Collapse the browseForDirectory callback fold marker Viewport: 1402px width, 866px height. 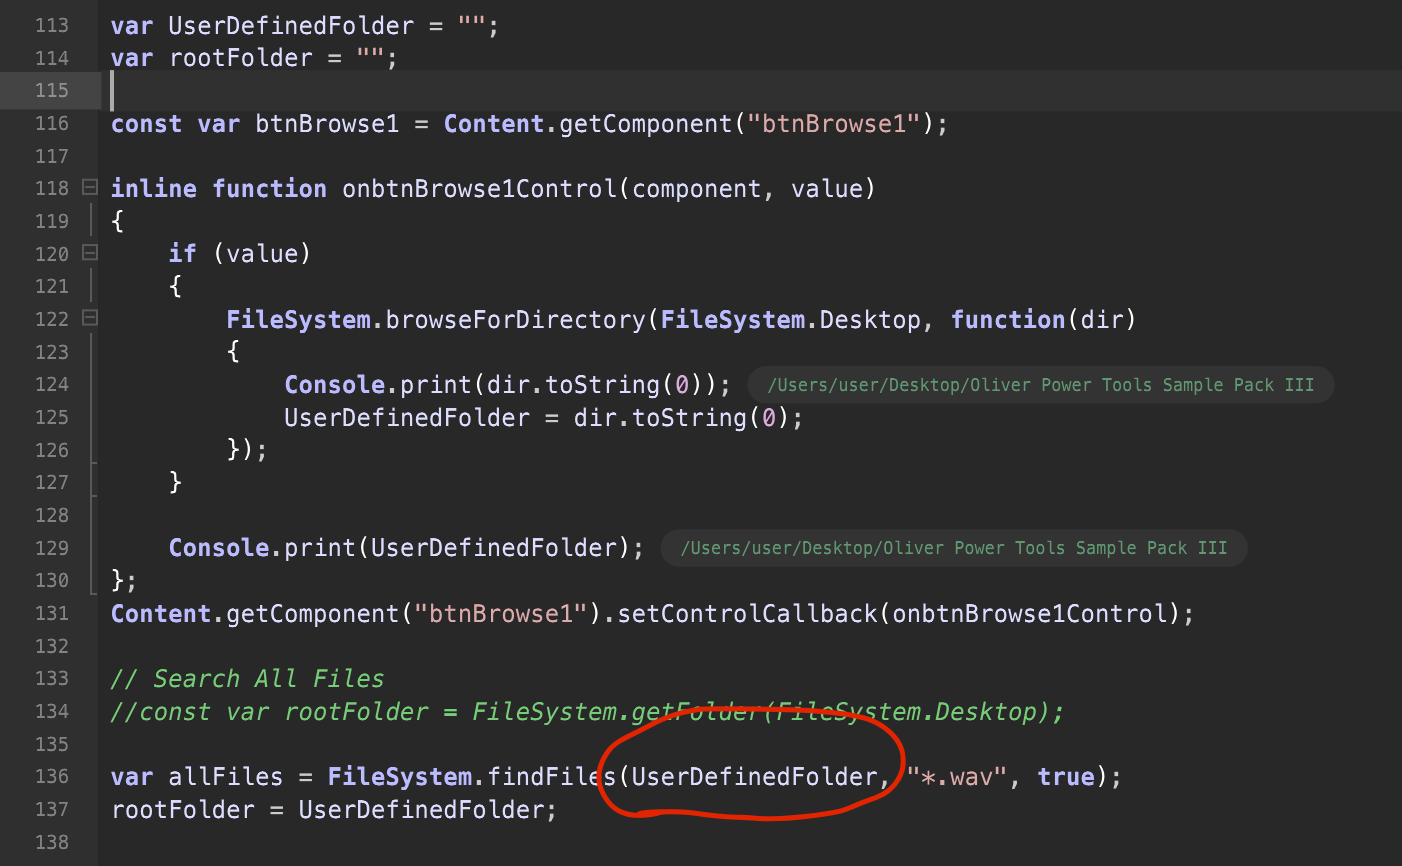pyautogui.click(x=88, y=318)
